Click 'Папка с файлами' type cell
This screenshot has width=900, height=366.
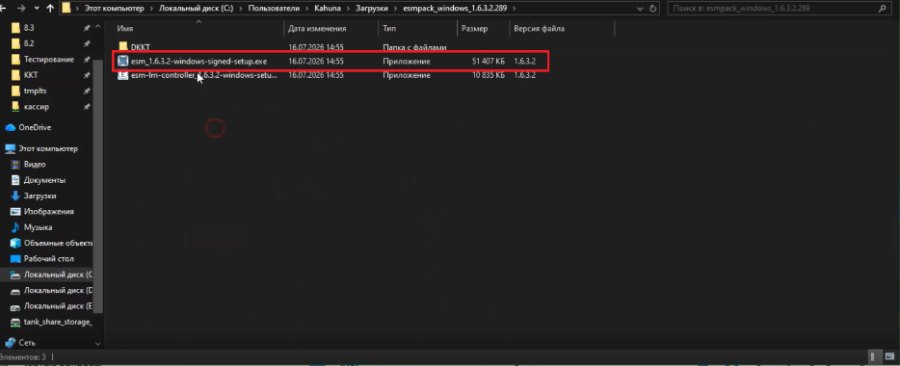414,47
